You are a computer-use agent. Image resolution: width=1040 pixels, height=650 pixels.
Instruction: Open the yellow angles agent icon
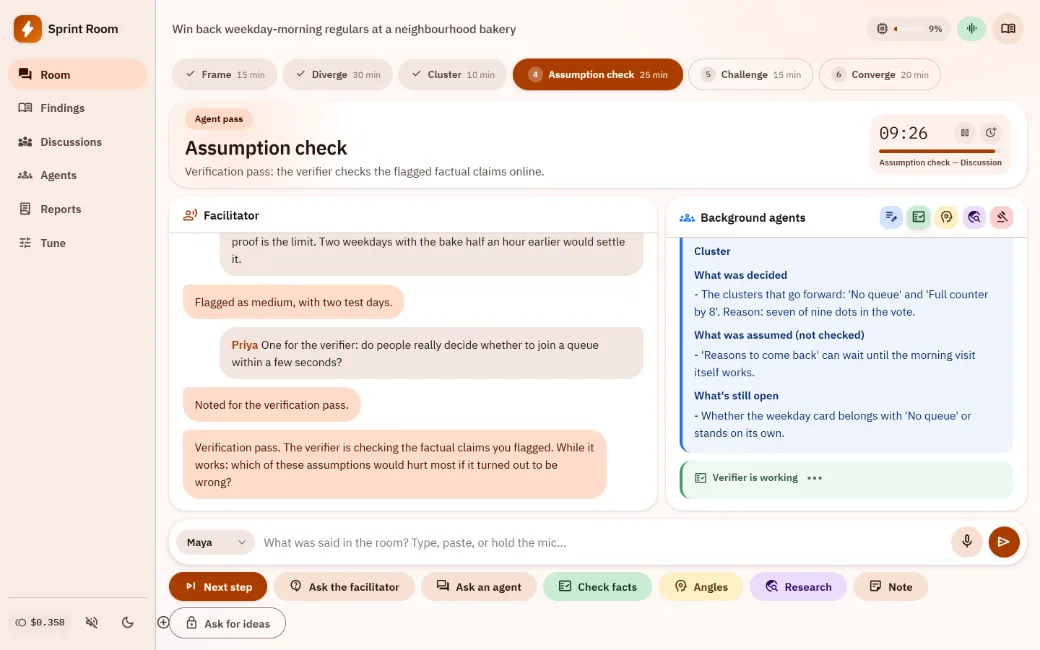click(946, 217)
